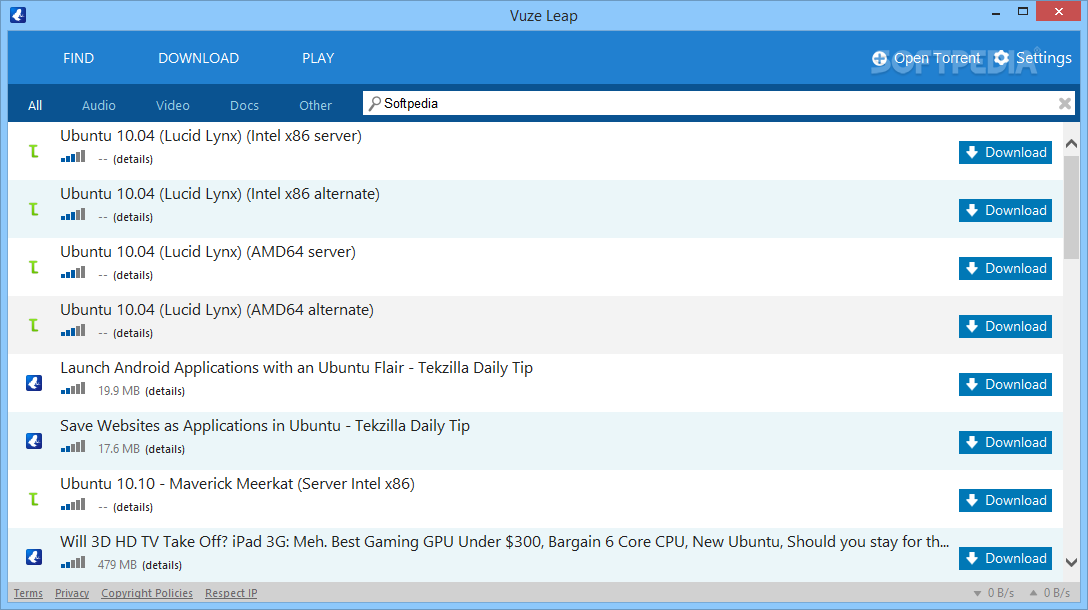
Task: Click Vuze icon for Launch Android Applications result
Action: pos(34,383)
